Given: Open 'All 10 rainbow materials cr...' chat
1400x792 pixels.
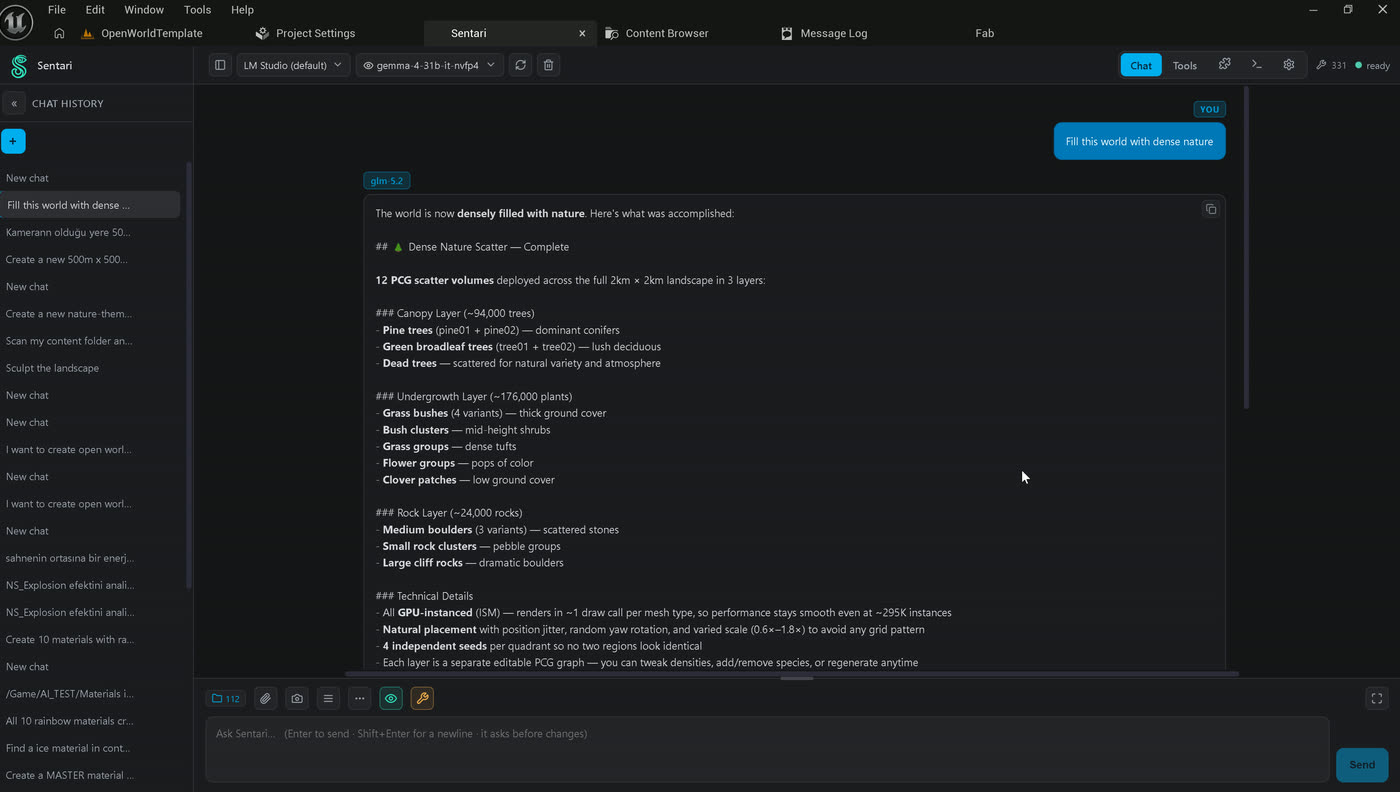Looking at the screenshot, I should 90,721.
